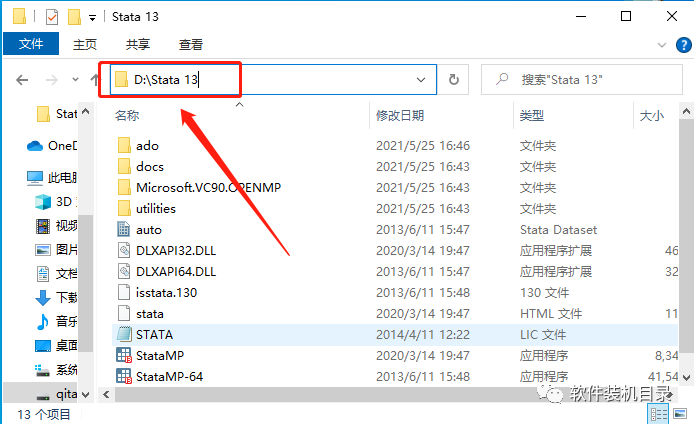
Task: Click the 2014/4/11 12:22 date cell
Action: click(423, 335)
